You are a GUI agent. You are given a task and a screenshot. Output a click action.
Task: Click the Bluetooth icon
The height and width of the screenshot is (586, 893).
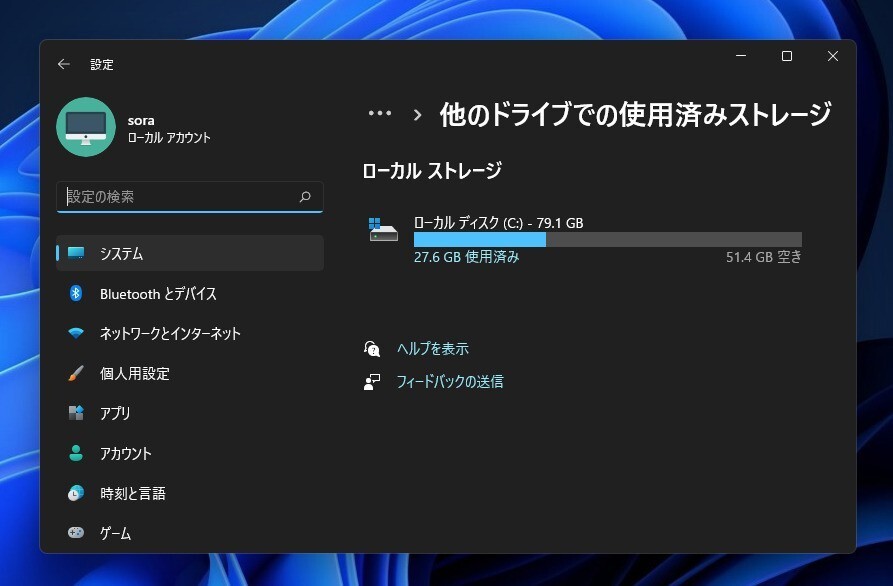[x=76, y=293]
